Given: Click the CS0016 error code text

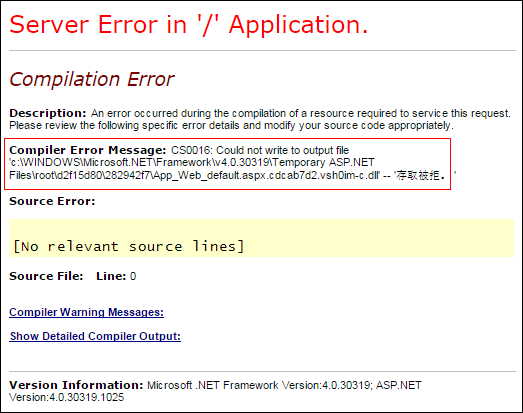Looking at the screenshot, I should (191, 150).
